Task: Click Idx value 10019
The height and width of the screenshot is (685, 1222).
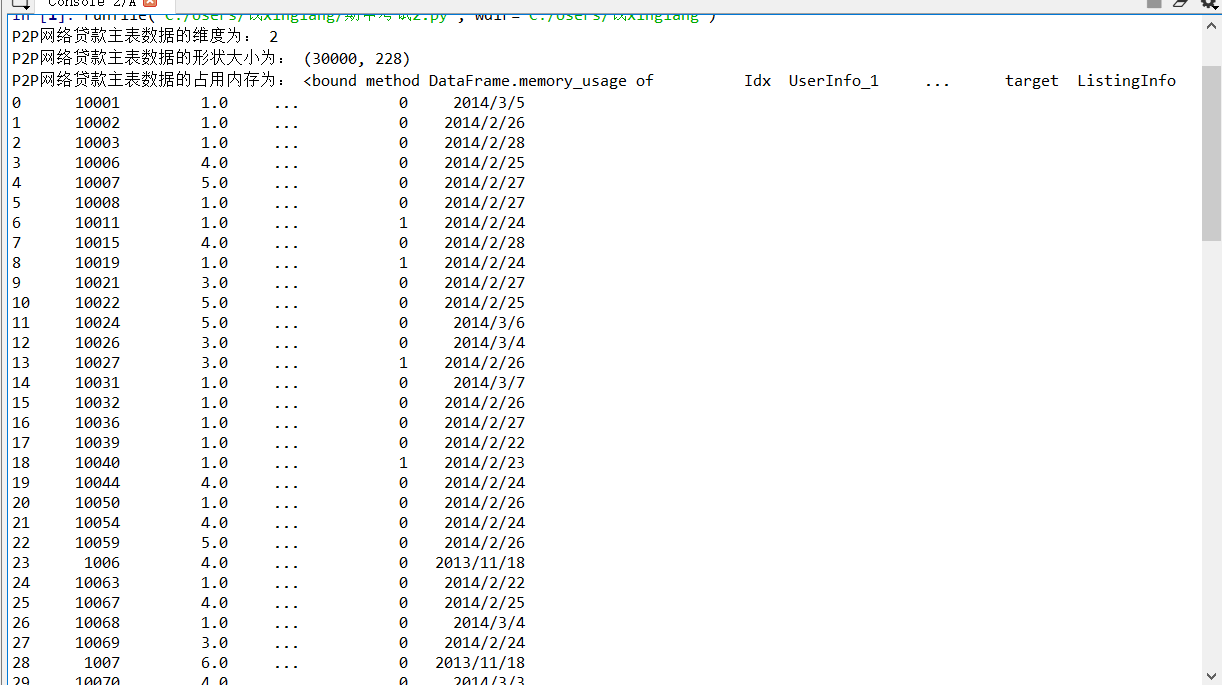Action: (x=97, y=262)
